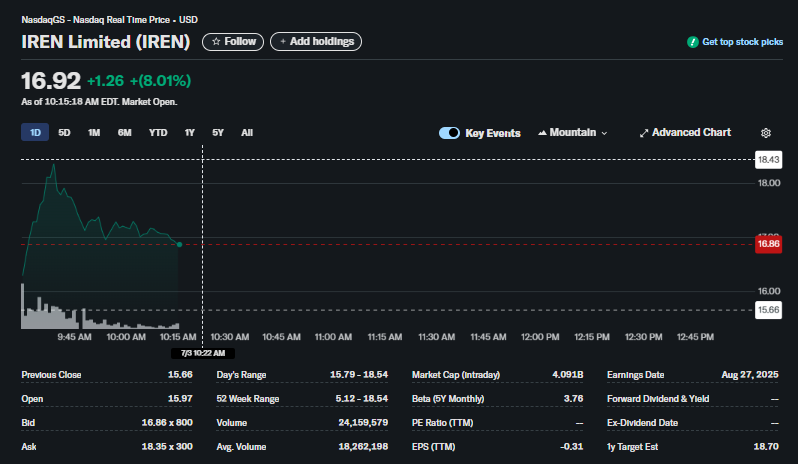The width and height of the screenshot is (798, 464).
Task: Show the 6M chart range
Action: click(124, 133)
